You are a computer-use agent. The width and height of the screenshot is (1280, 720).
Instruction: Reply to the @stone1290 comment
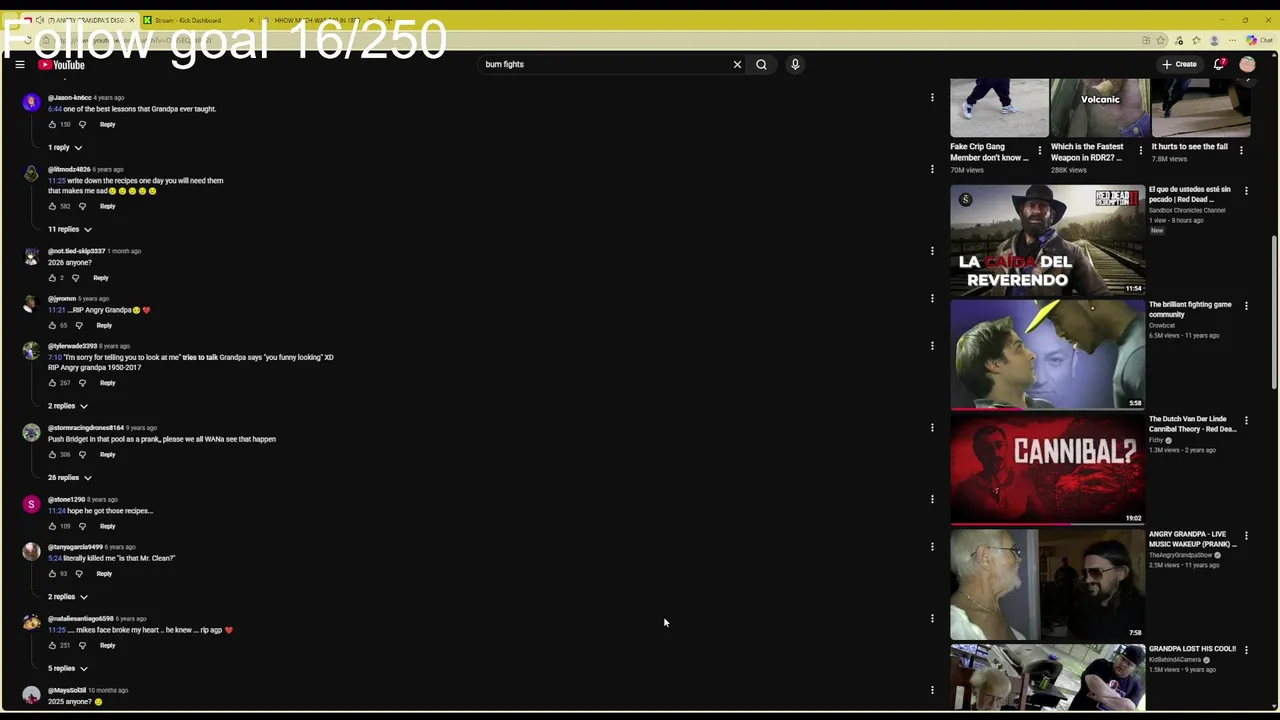107,526
